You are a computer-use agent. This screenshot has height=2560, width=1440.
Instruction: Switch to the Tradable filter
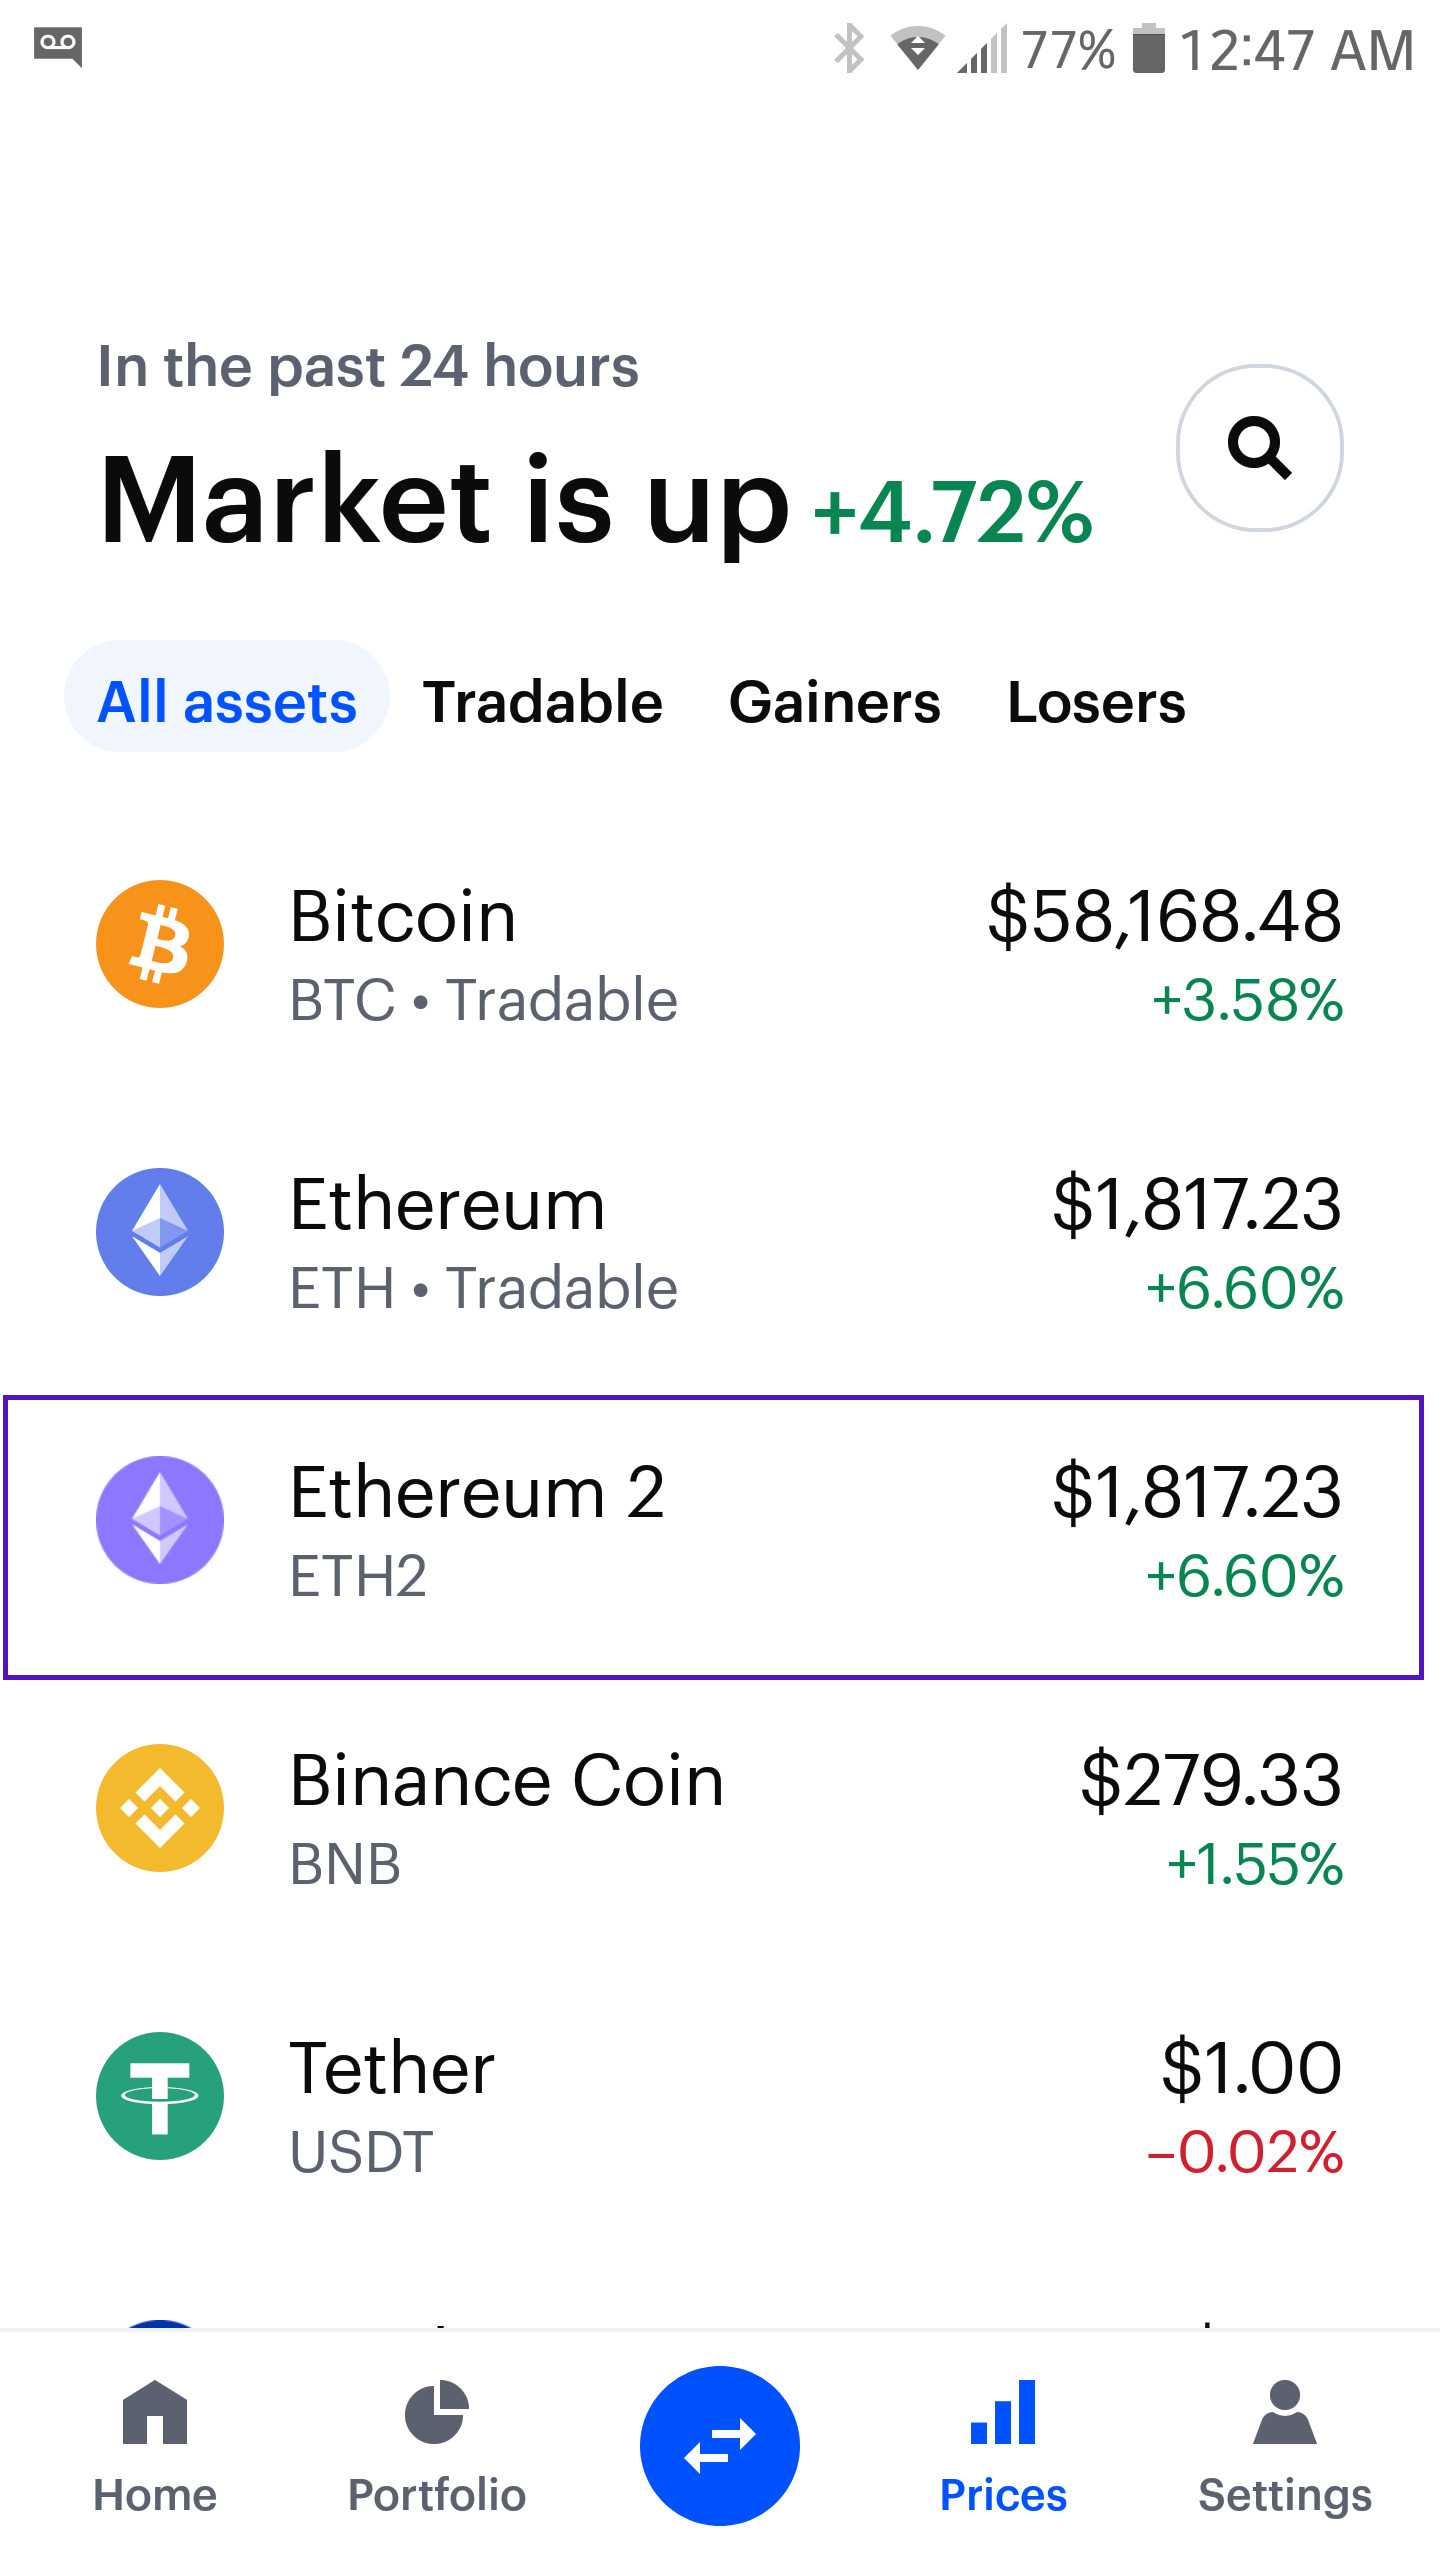pyautogui.click(x=543, y=702)
